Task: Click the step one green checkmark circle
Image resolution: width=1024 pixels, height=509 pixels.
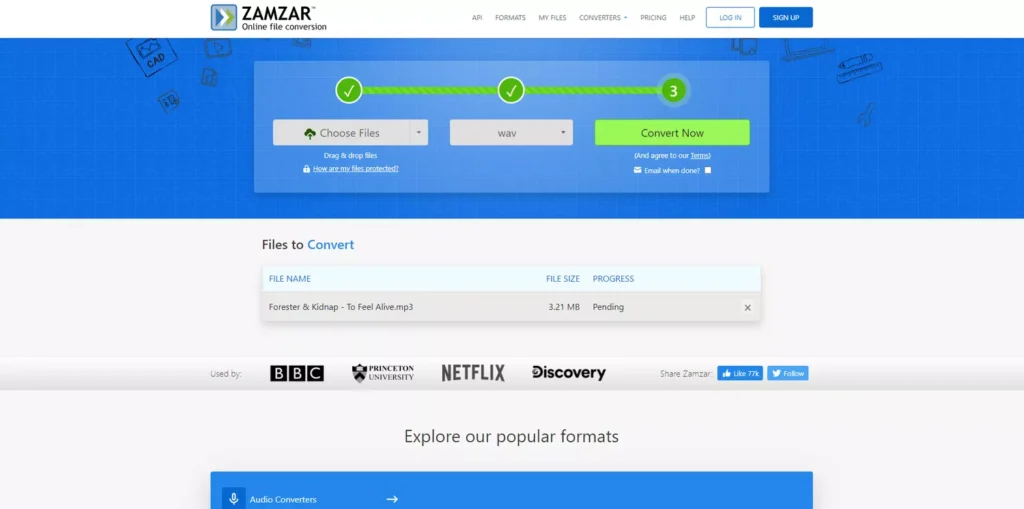Action: tap(349, 91)
